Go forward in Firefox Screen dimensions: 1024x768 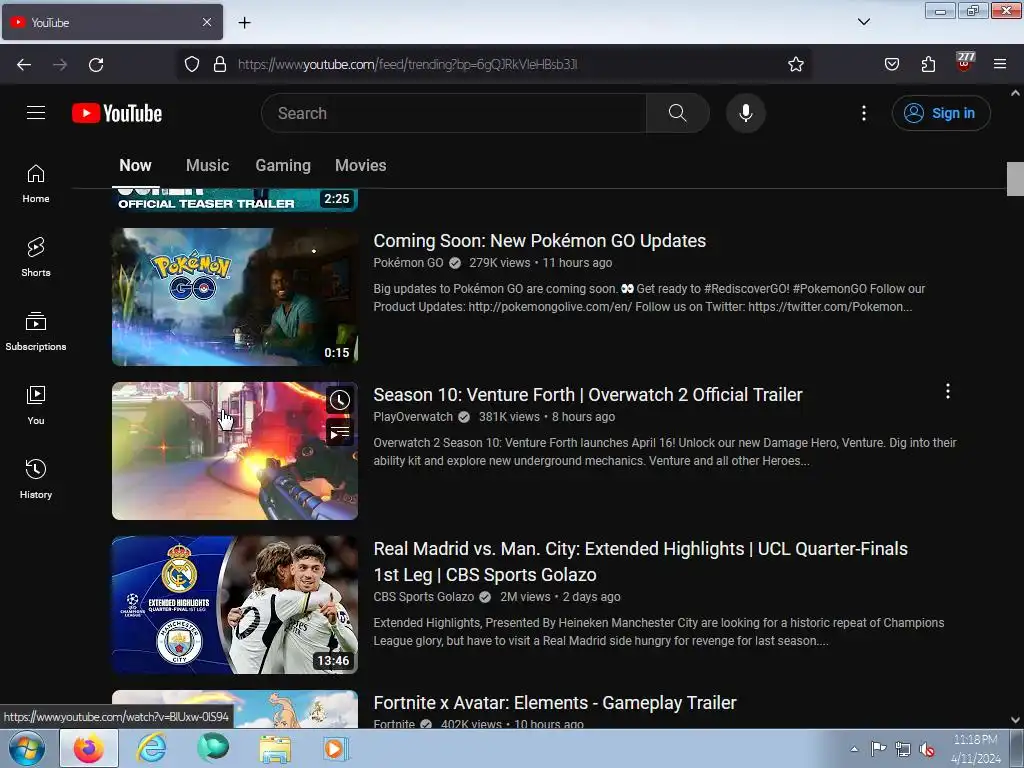click(60, 65)
